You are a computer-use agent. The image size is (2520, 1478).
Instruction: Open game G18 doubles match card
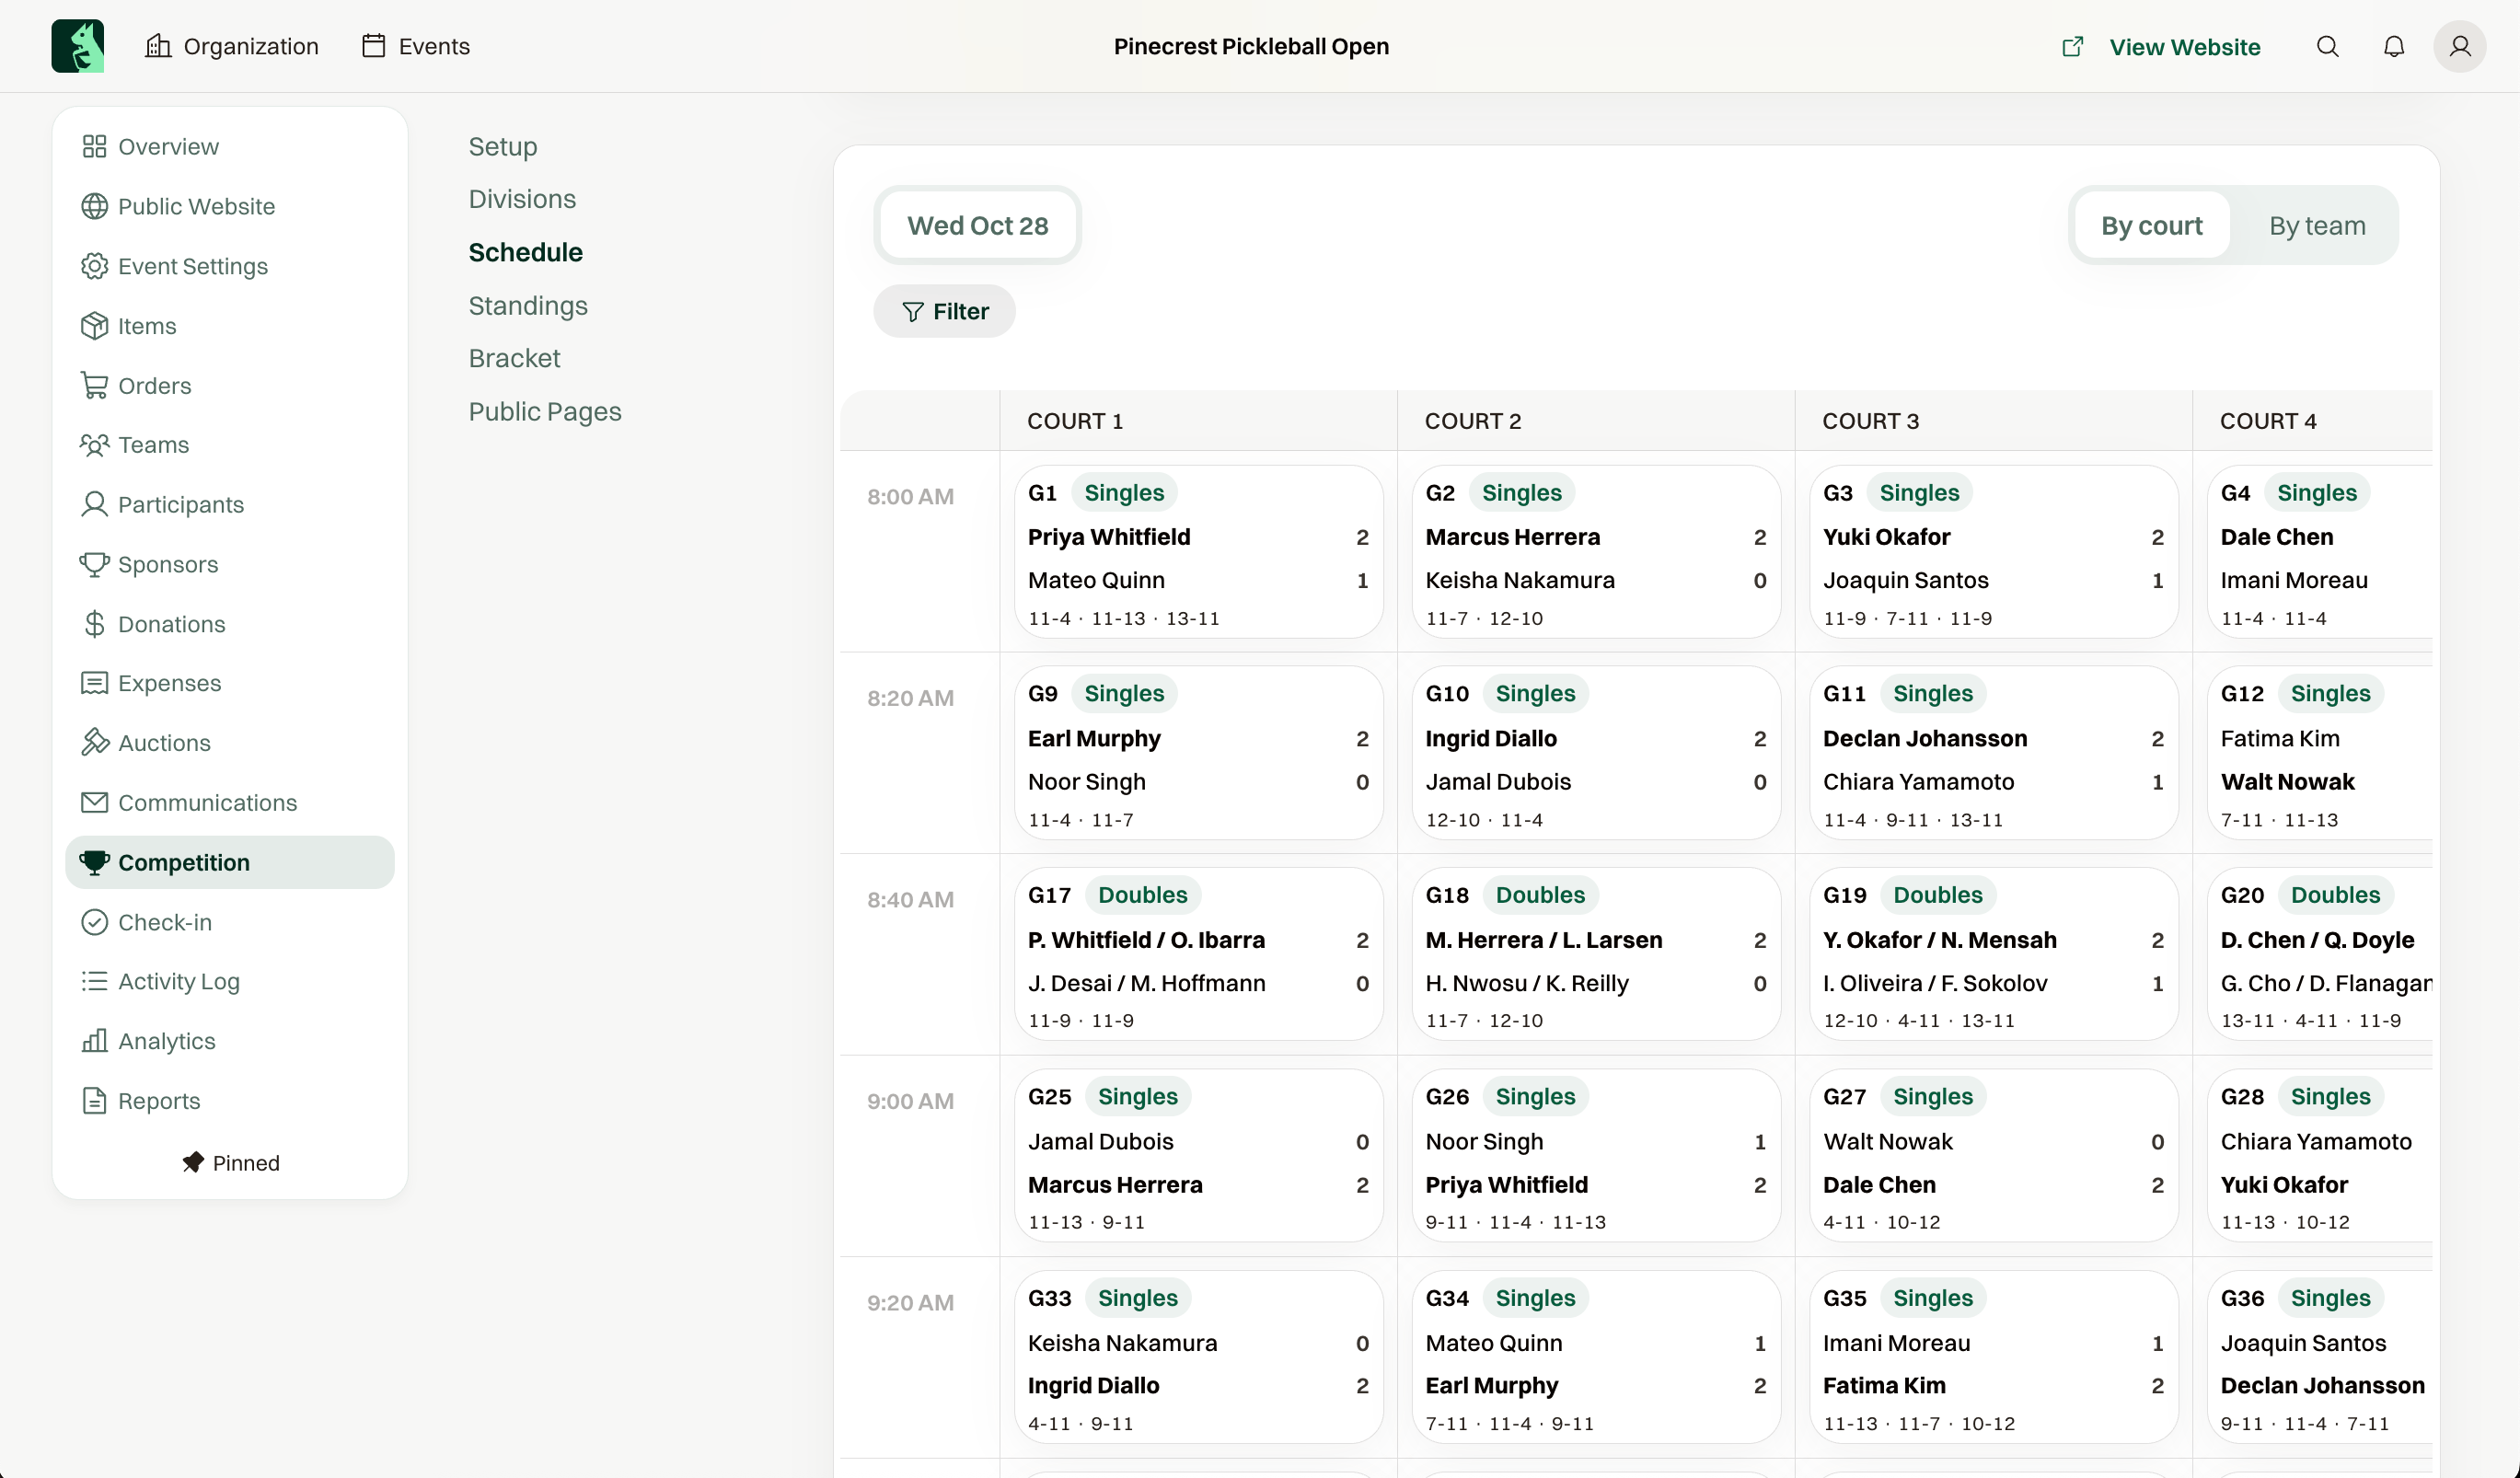point(1595,954)
